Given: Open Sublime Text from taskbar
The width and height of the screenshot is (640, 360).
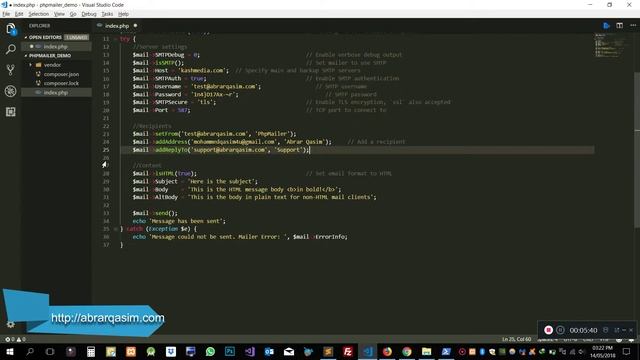Looking at the screenshot, I should tap(328, 351).
